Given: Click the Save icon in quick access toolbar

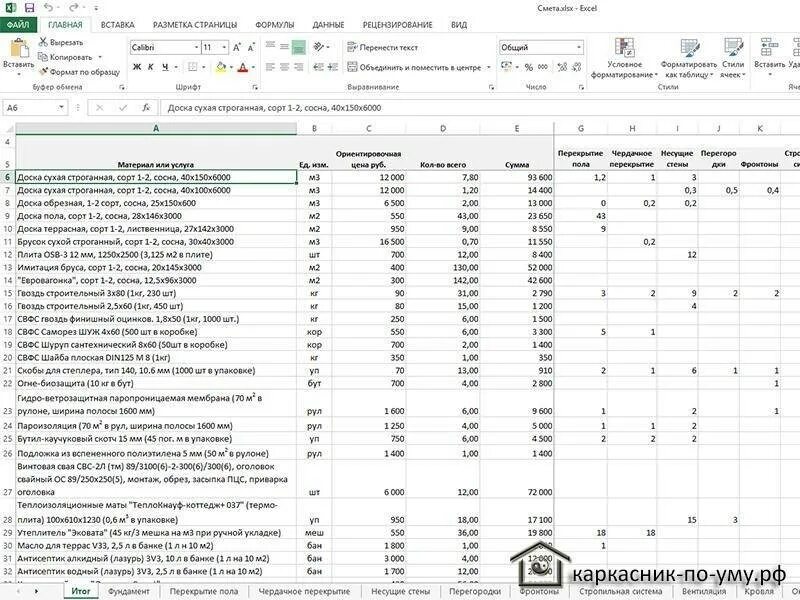Looking at the screenshot, I should click(x=29, y=8).
